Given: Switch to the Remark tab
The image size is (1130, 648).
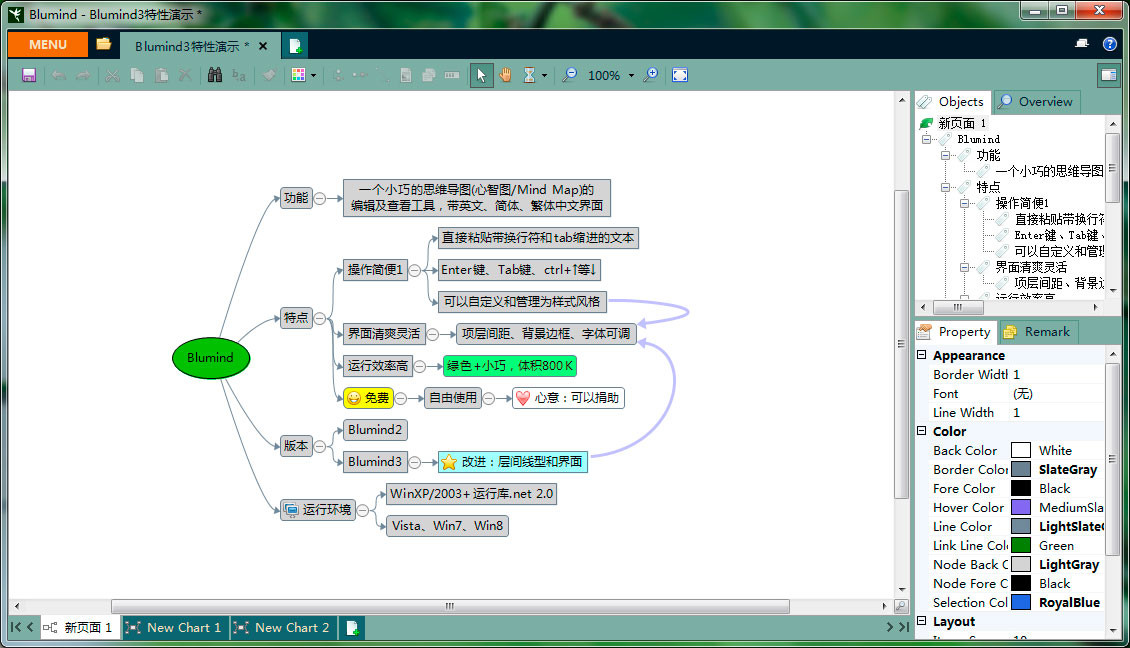Looking at the screenshot, I should coord(1038,332).
